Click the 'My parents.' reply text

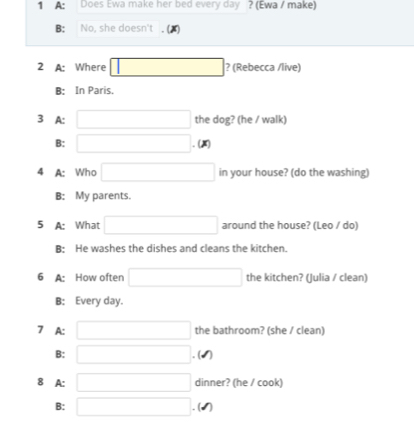pos(103,196)
